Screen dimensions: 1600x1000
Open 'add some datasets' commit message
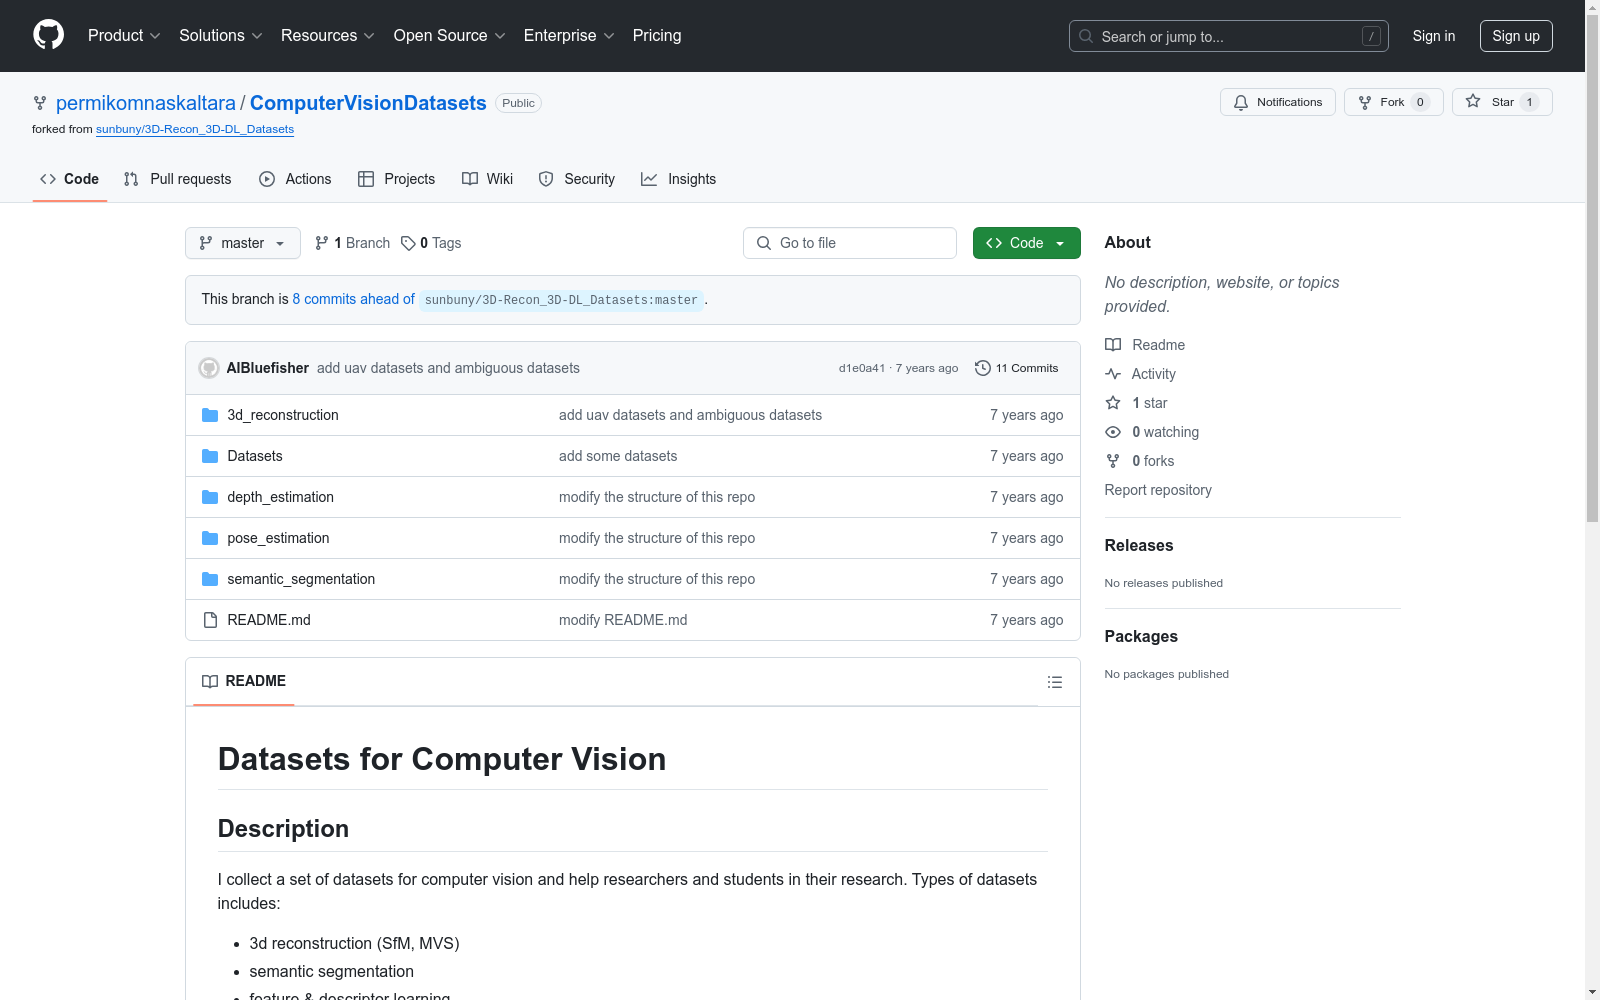(x=618, y=456)
